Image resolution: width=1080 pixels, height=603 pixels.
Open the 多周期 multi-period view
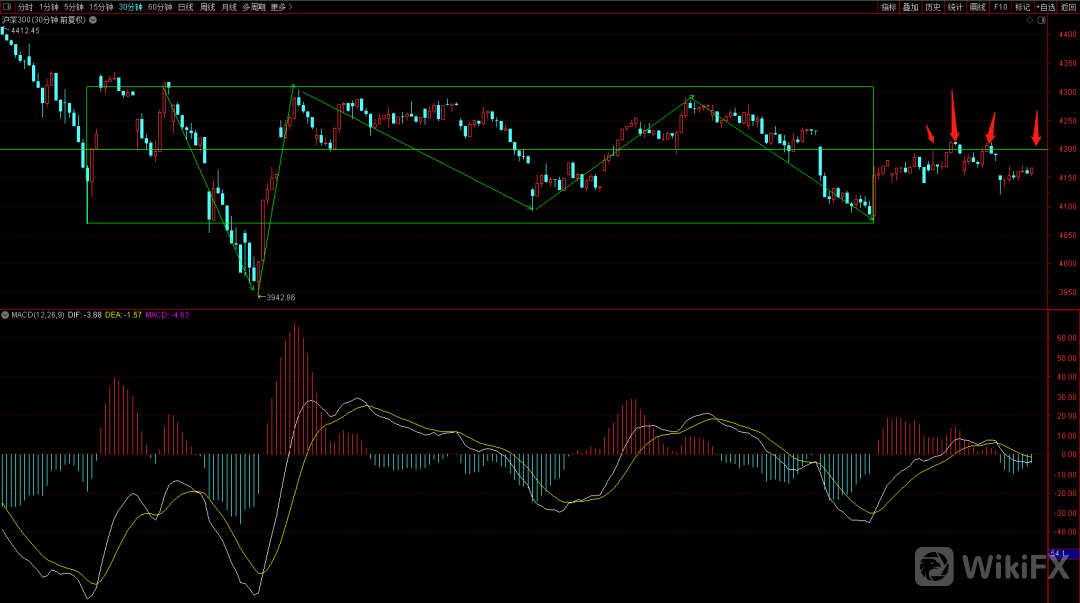click(253, 7)
